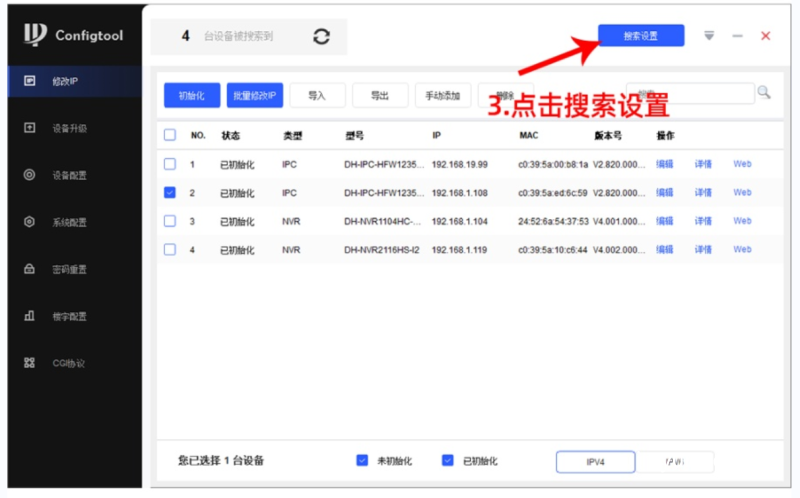Image resolution: width=800 pixels, height=498 pixels.
Task: Open Web link for 192.168.1.108
Action: (742, 192)
